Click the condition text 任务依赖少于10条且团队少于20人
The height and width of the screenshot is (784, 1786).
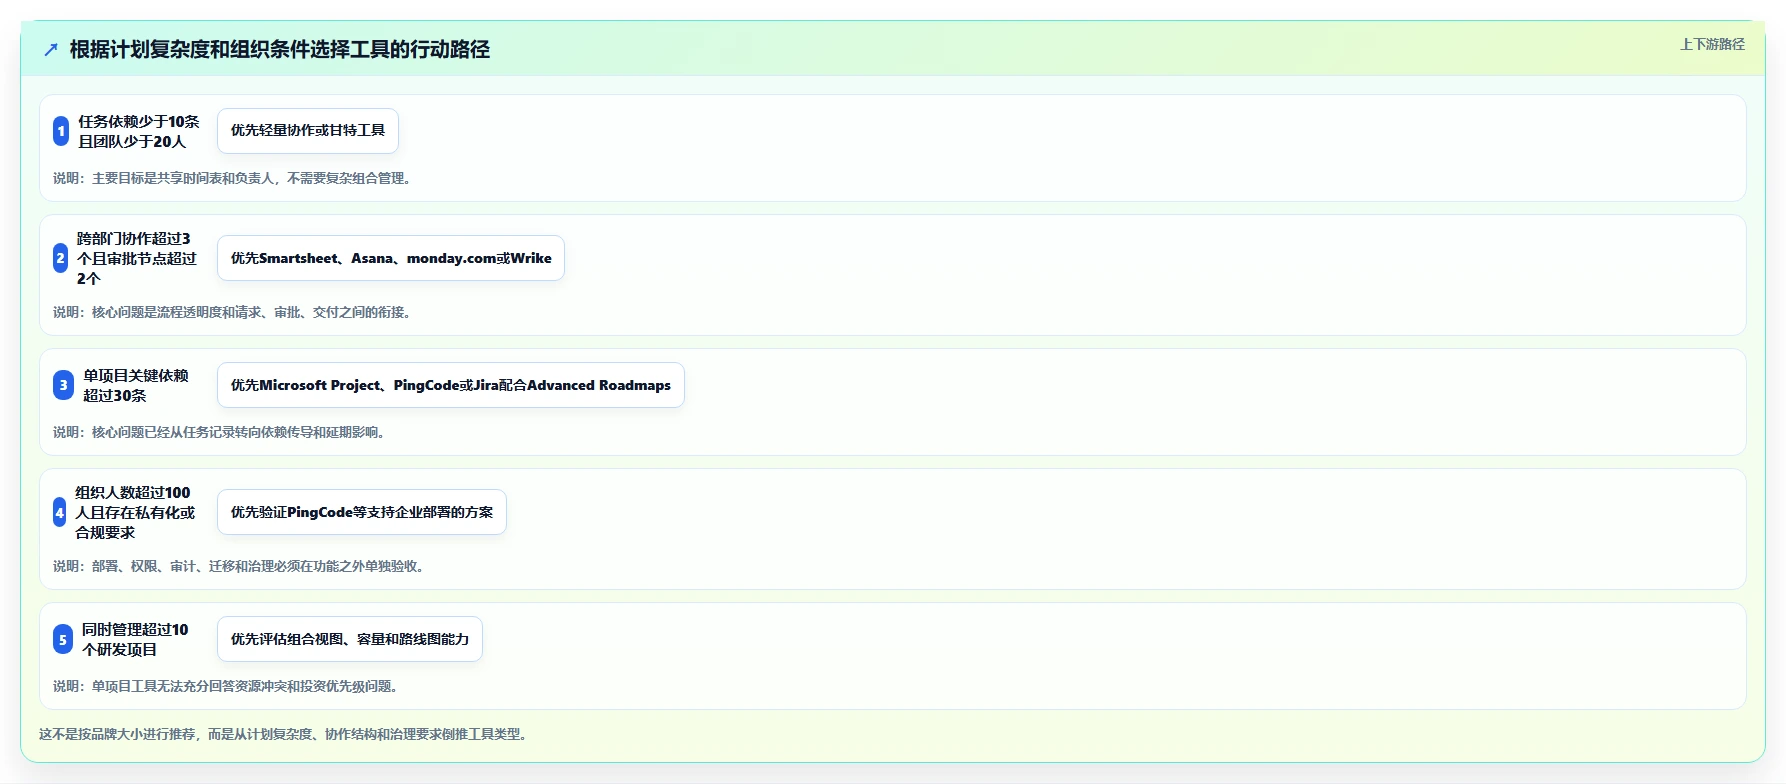[x=139, y=131]
